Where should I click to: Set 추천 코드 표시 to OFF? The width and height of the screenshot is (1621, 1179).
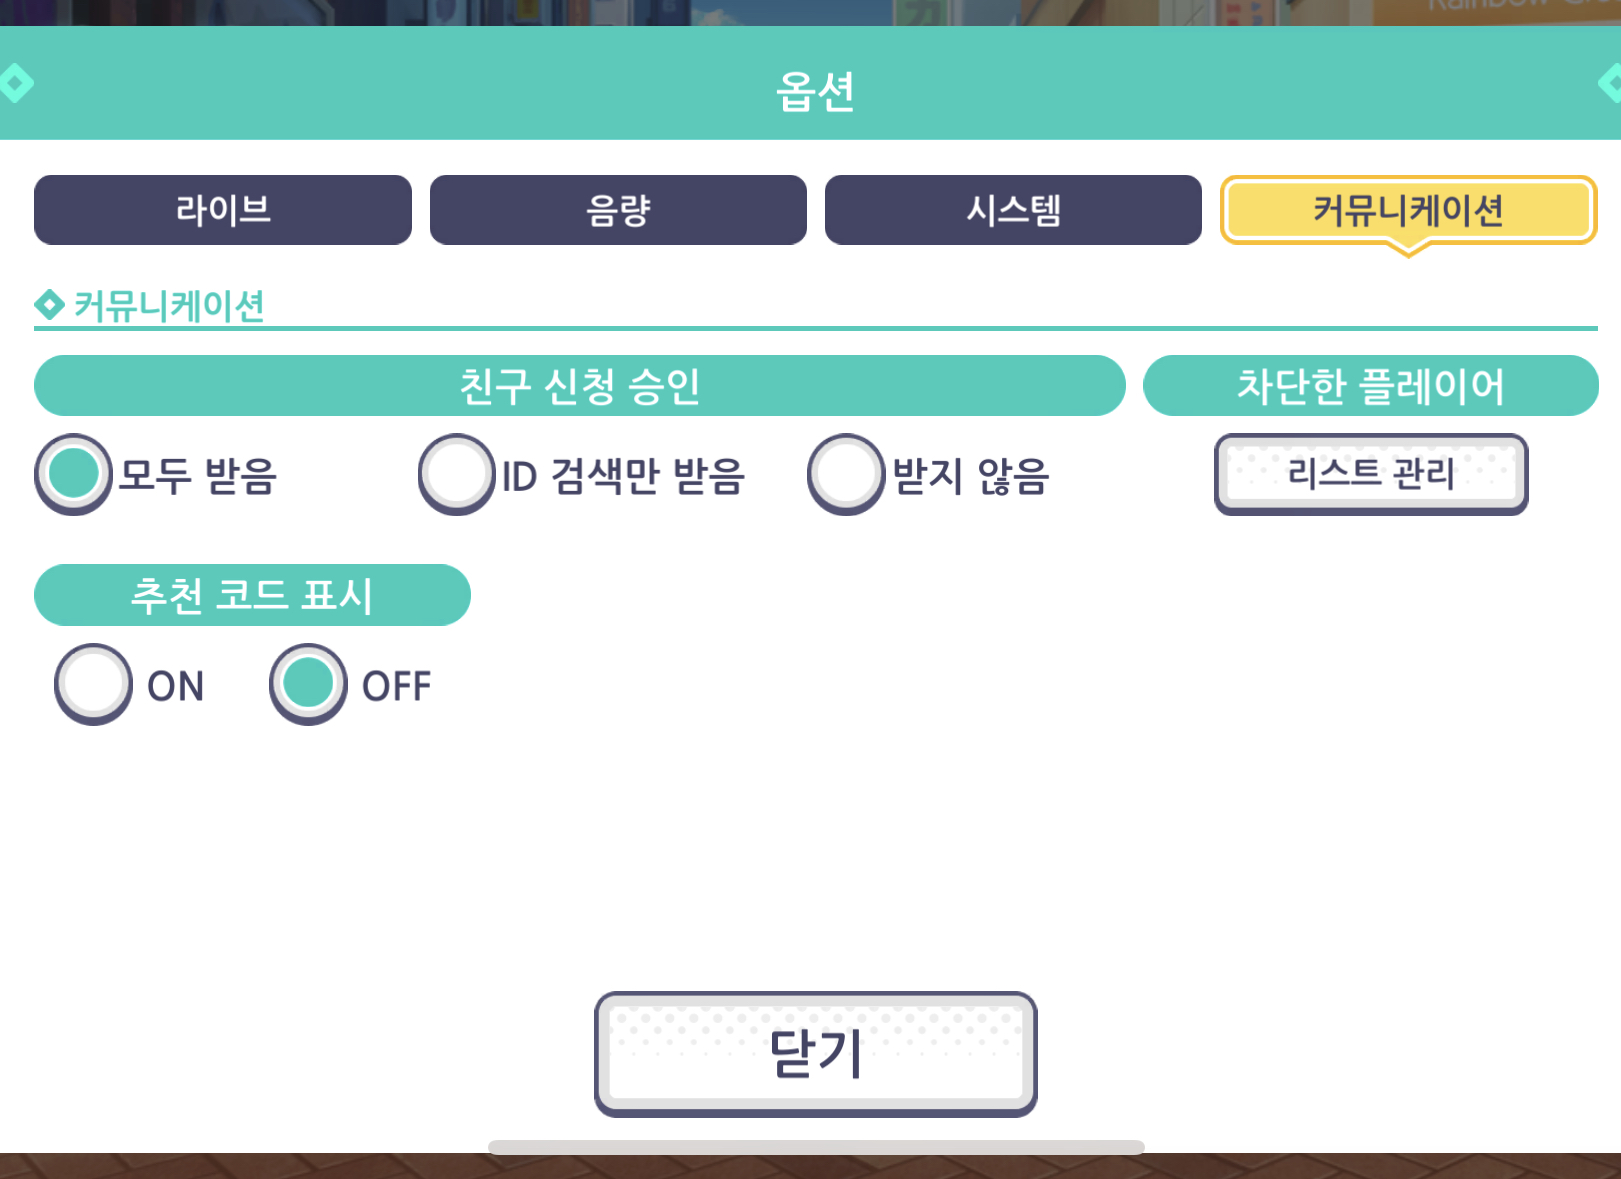click(308, 684)
